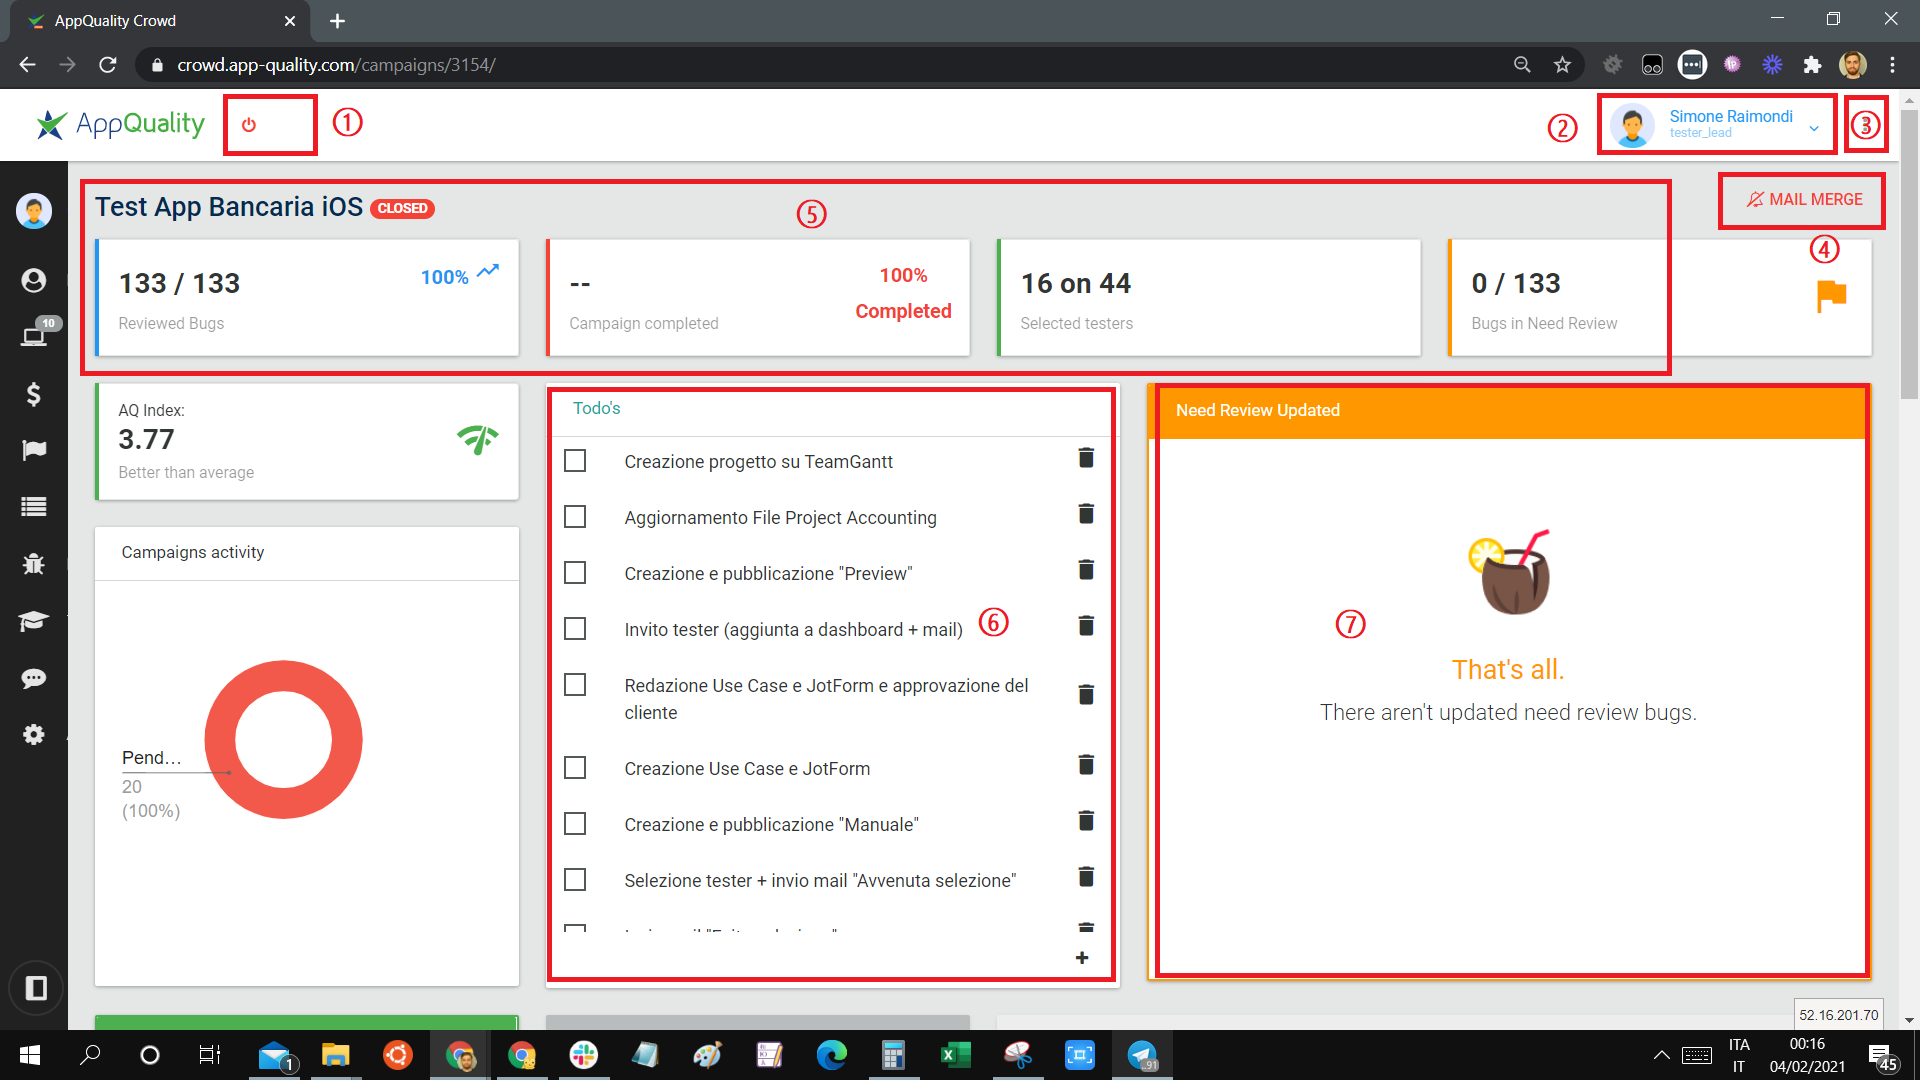
Task: Delete 'Invito tester' todo
Action: (1086, 626)
